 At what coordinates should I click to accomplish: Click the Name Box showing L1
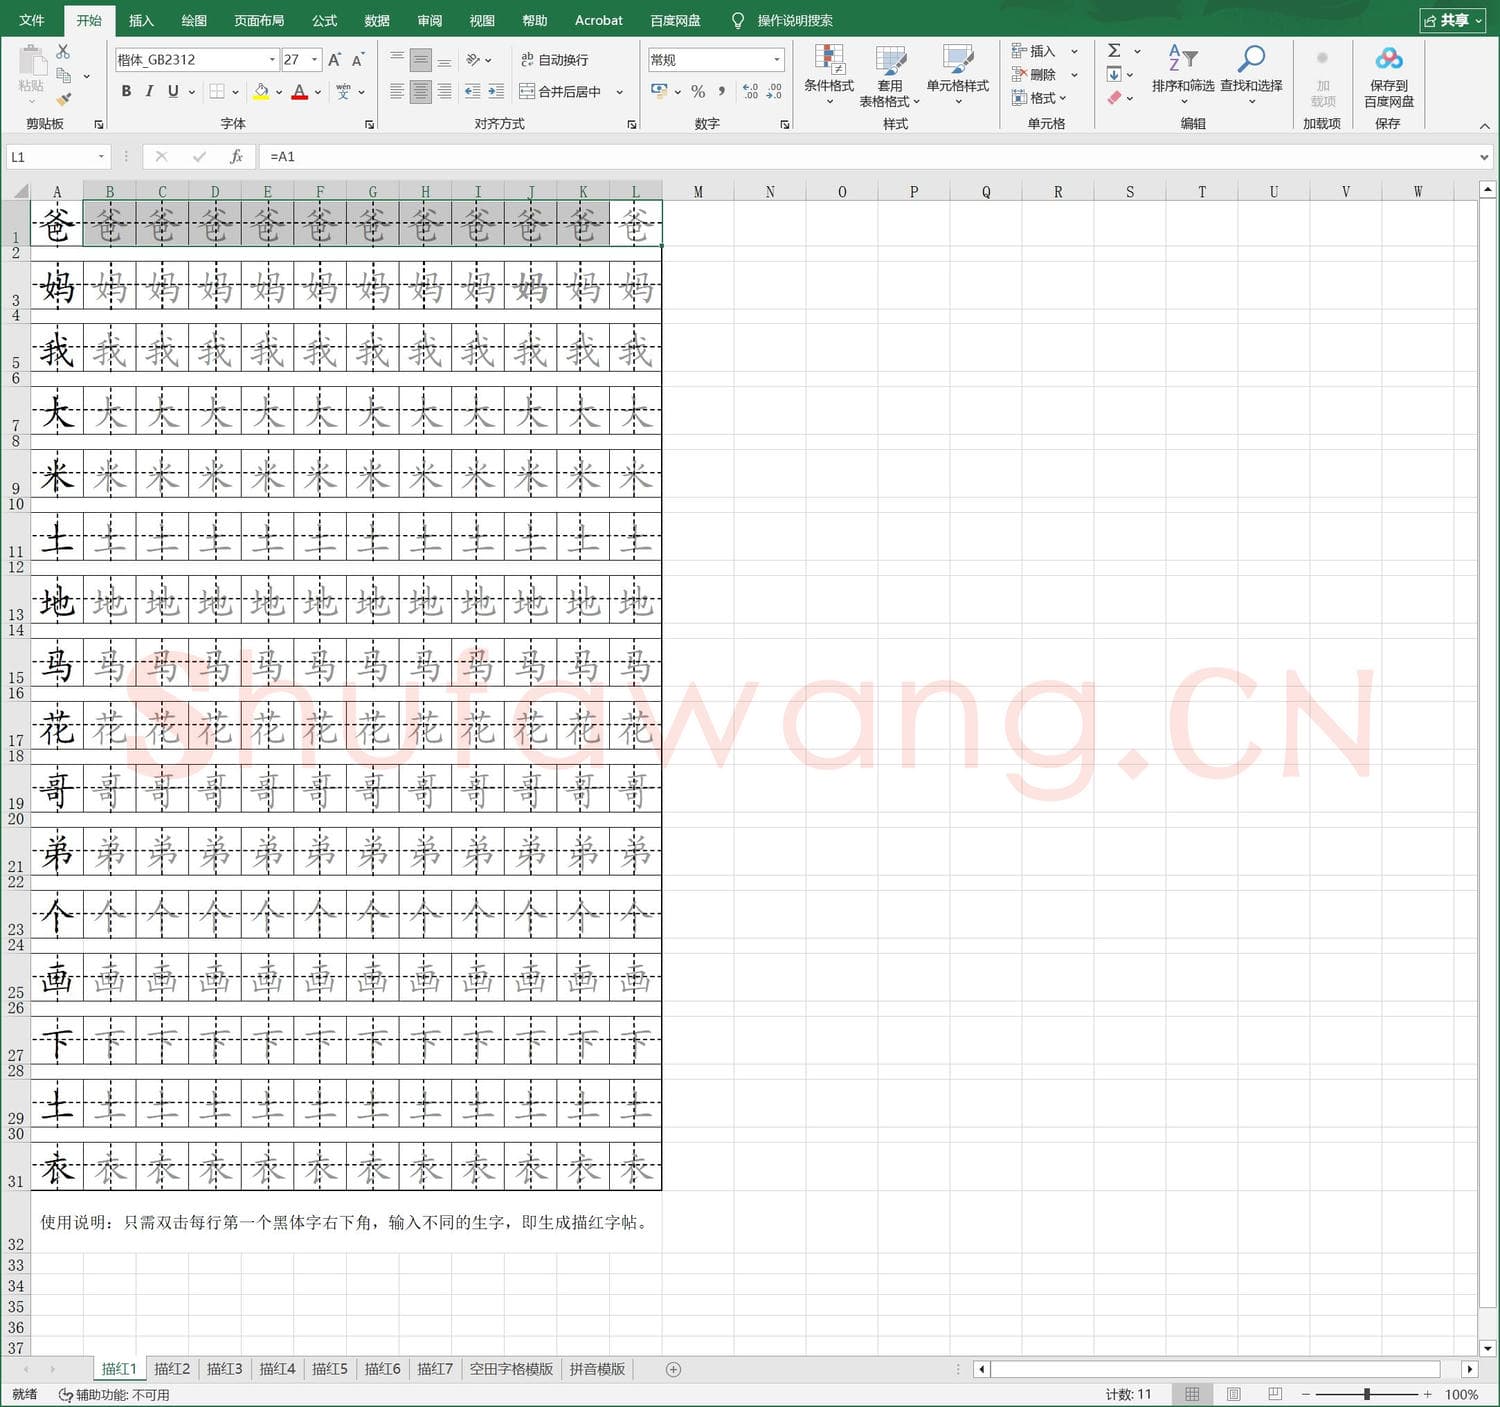57,157
